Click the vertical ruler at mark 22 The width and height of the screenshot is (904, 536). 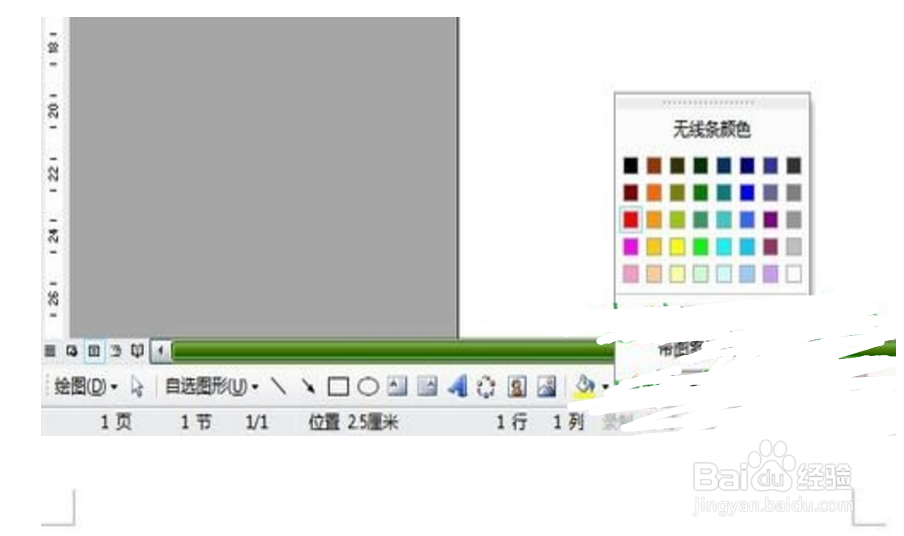pos(53,173)
